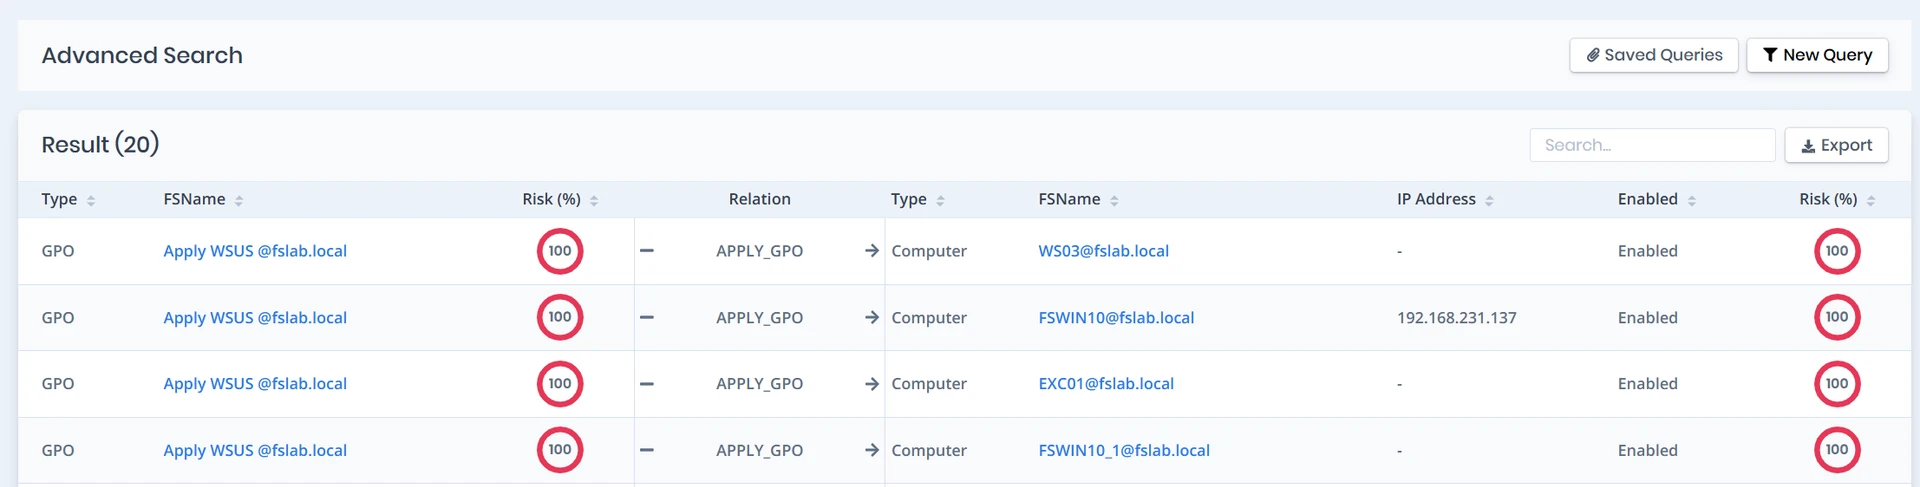Viewport: 1920px width, 487px height.
Task: Click right risk 100 badge in FSWIN10@fslab.local row
Action: point(1837,317)
